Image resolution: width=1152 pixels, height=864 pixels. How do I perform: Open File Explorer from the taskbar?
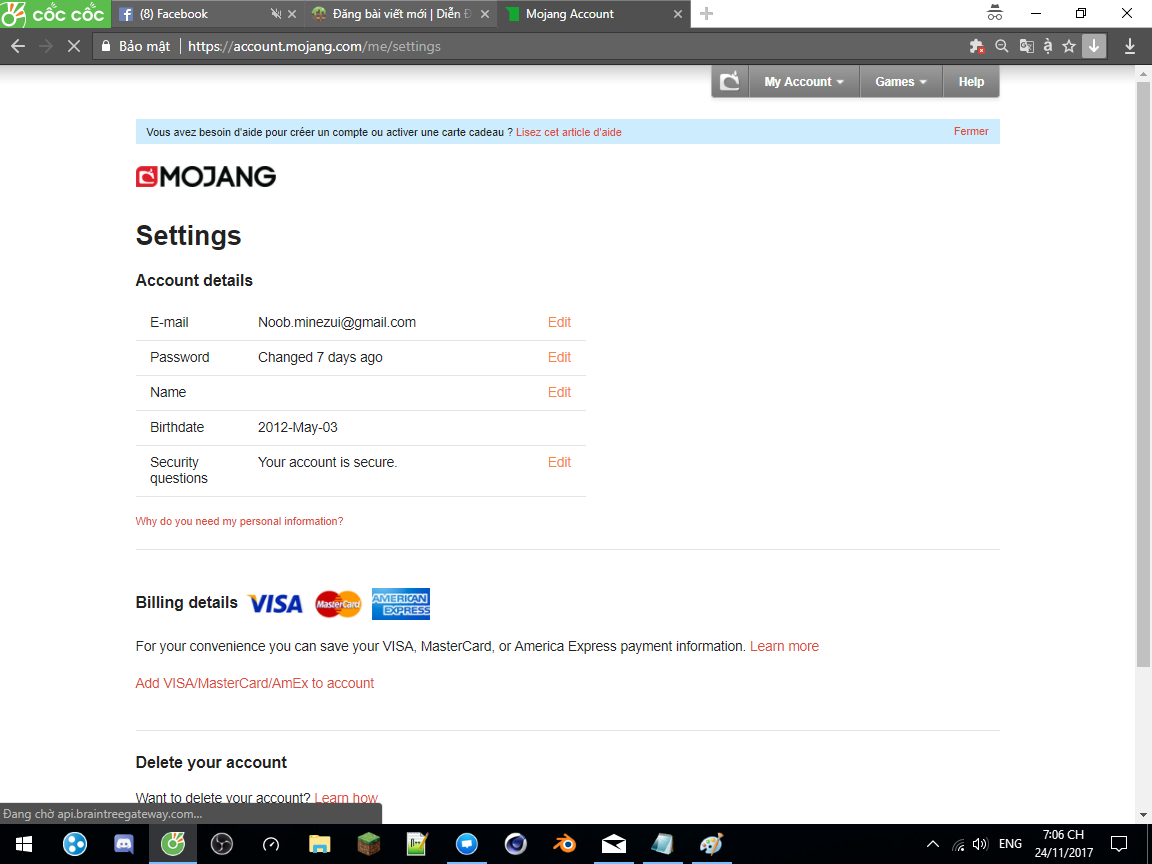320,844
